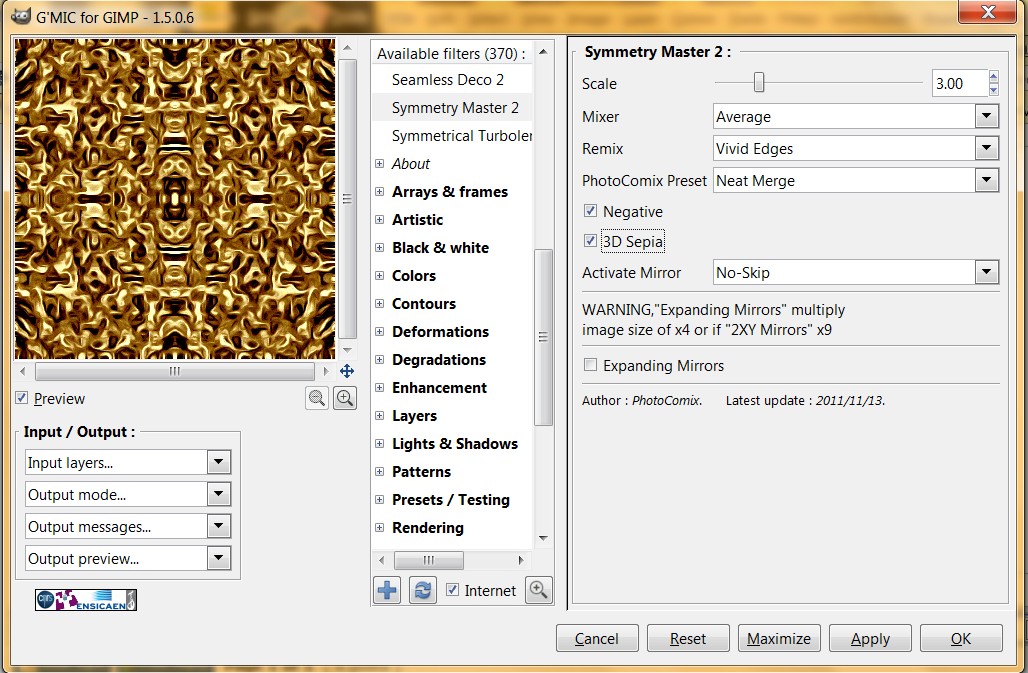Refresh the filter list with update icon
The height and width of the screenshot is (673, 1028).
click(x=423, y=590)
